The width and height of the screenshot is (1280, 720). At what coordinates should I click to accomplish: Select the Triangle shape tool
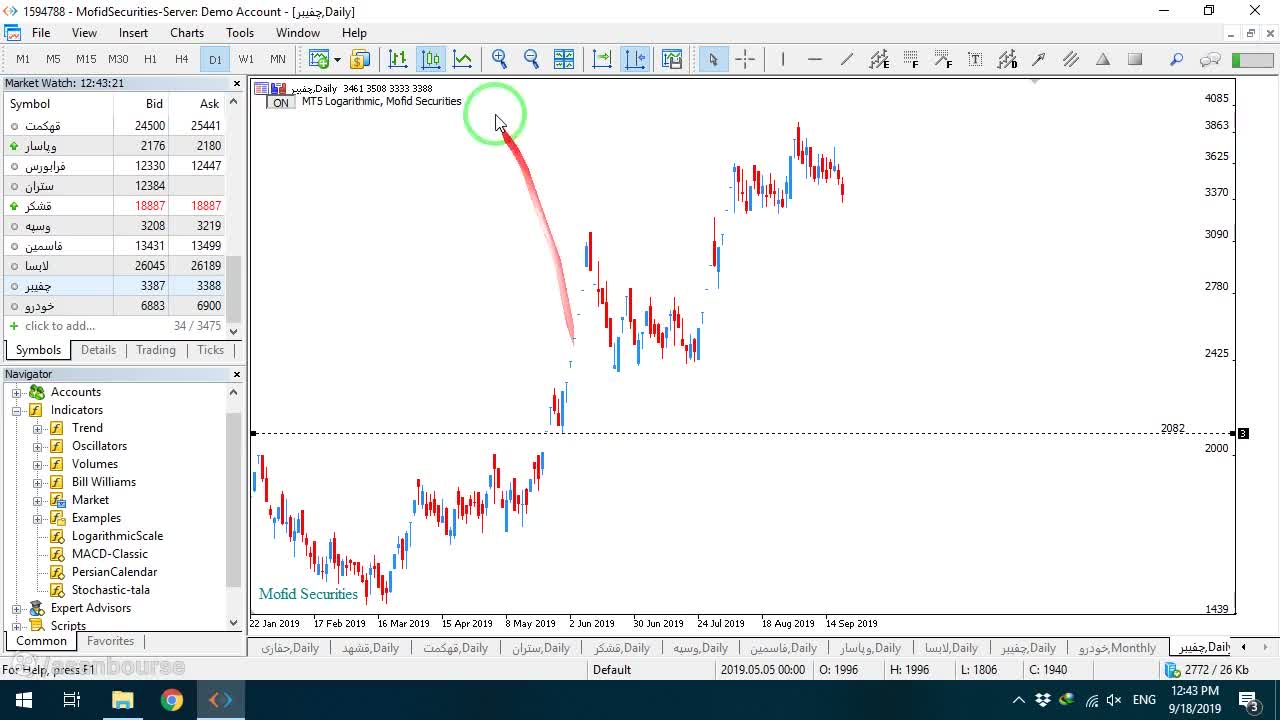1103,59
